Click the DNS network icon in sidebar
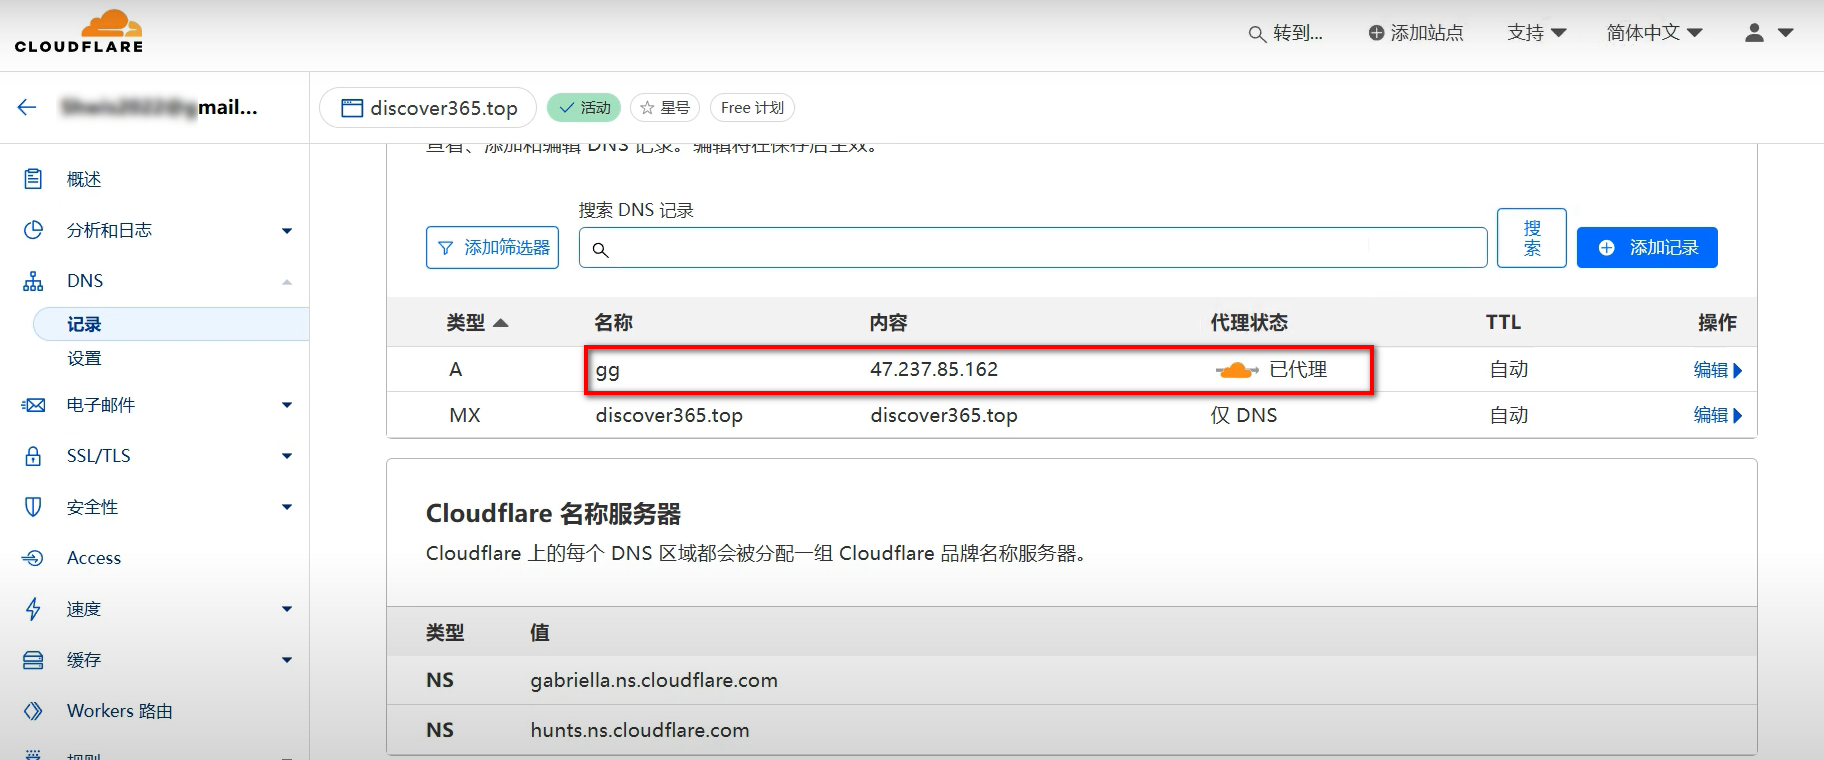 33,281
